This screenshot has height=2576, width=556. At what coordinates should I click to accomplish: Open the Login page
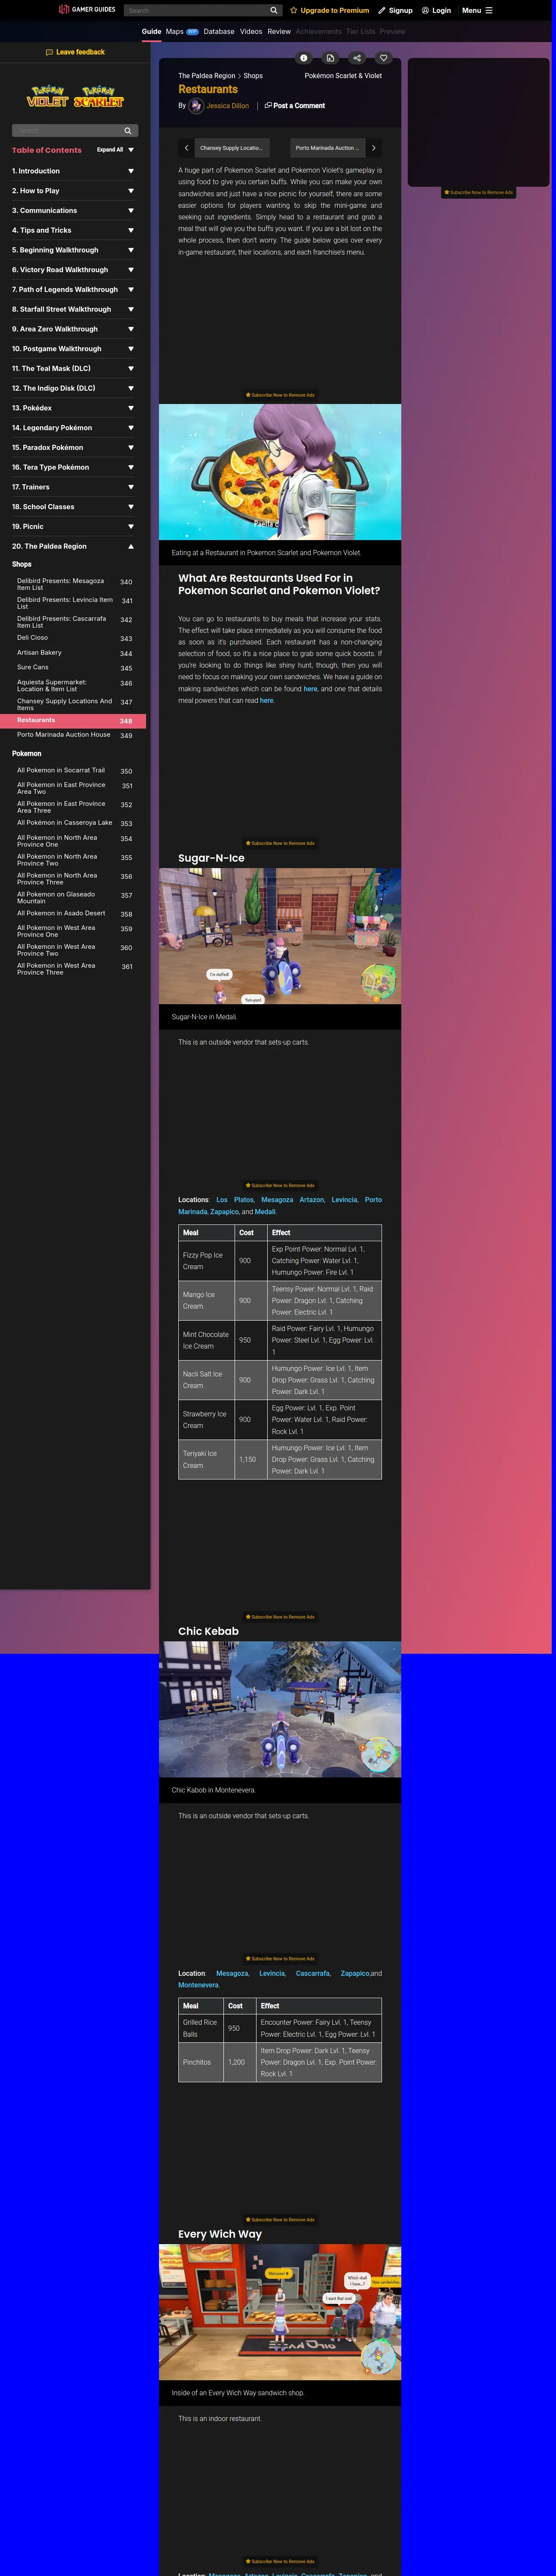(x=436, y=10)
